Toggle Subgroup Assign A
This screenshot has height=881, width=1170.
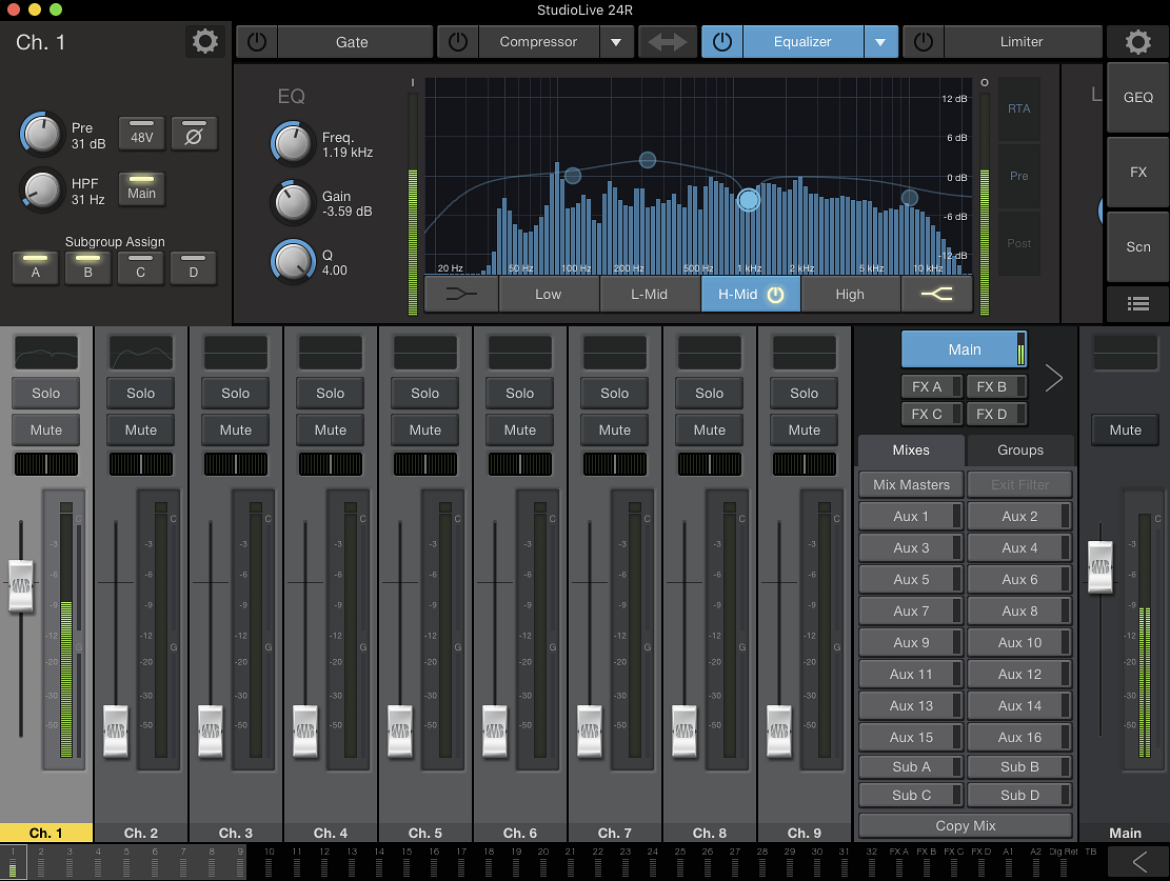pyautogui.click(x=35, y=269)
